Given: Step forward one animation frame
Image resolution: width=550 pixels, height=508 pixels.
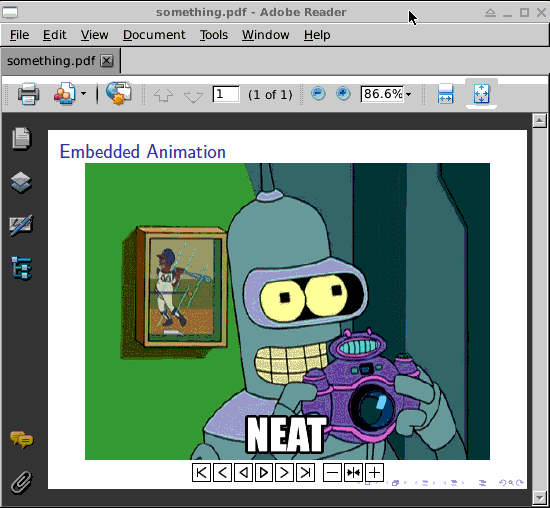Looking at the screenshot, I should [284, 473].
